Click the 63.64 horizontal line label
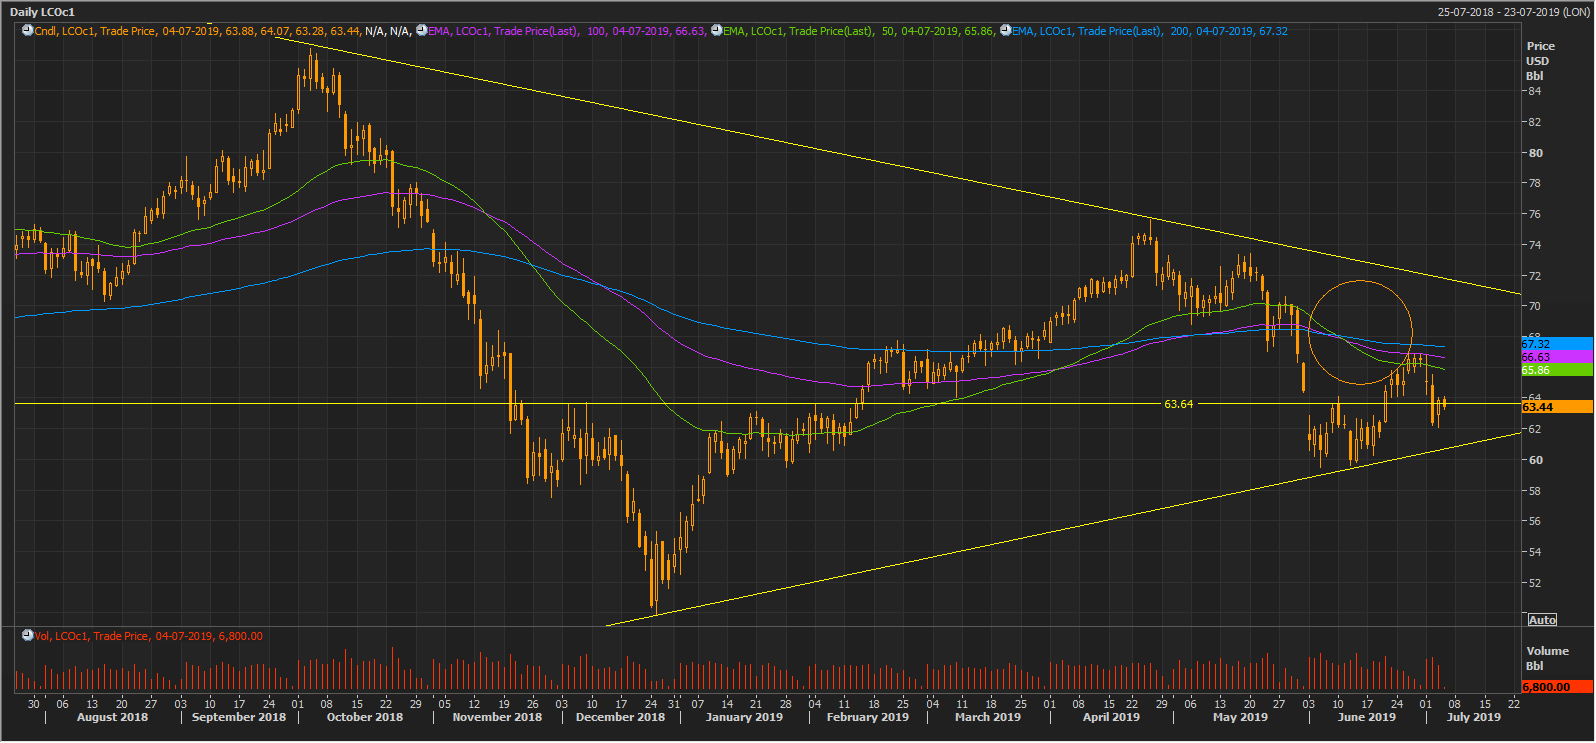 point(1178,404)
